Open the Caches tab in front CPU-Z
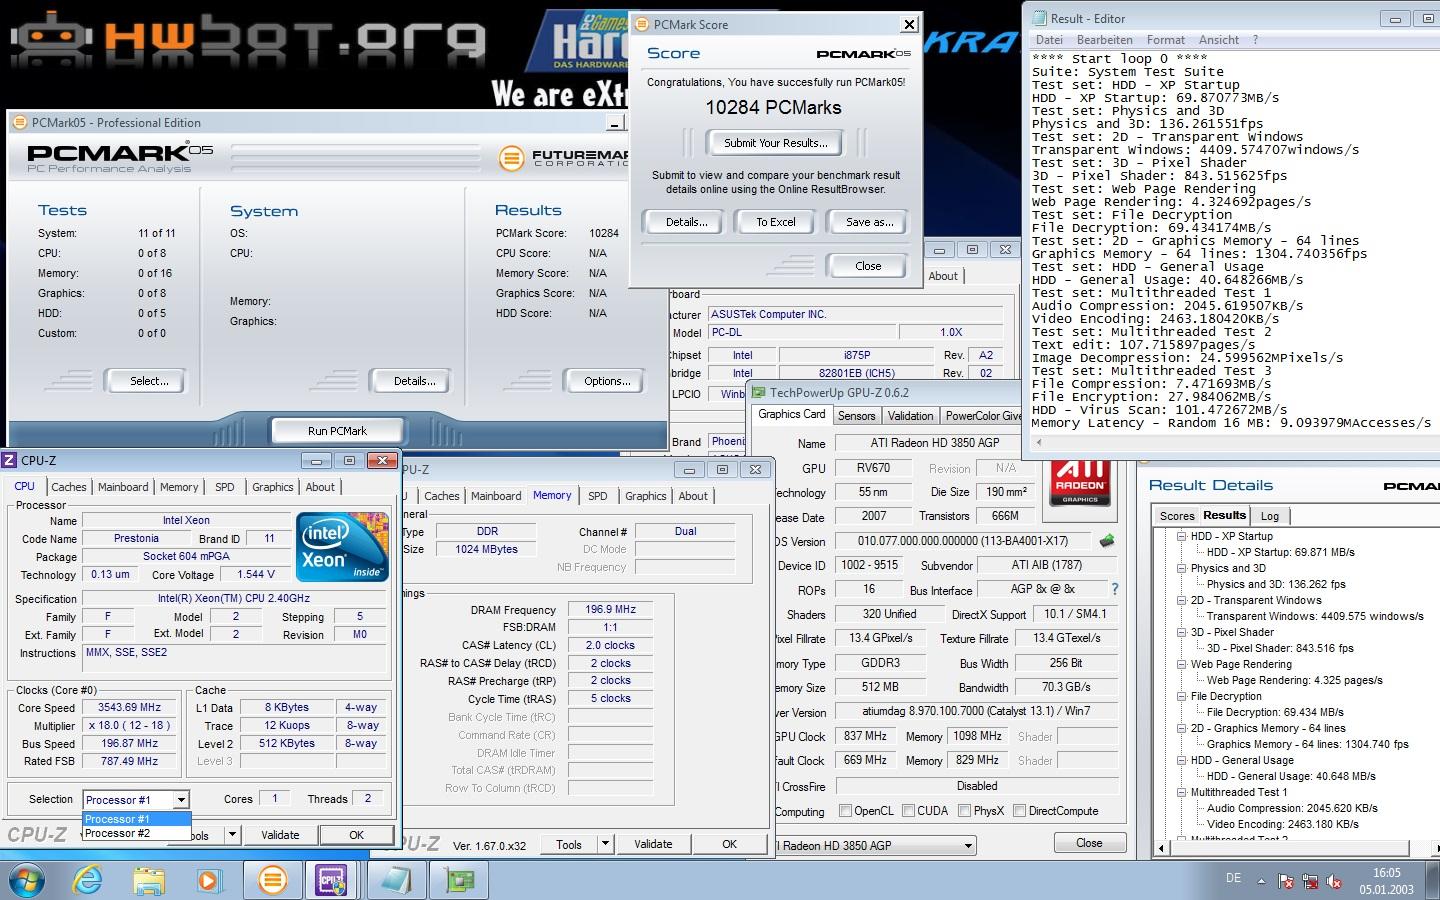The width and height of the screenshot is (1440, 900). click(69, 487)
